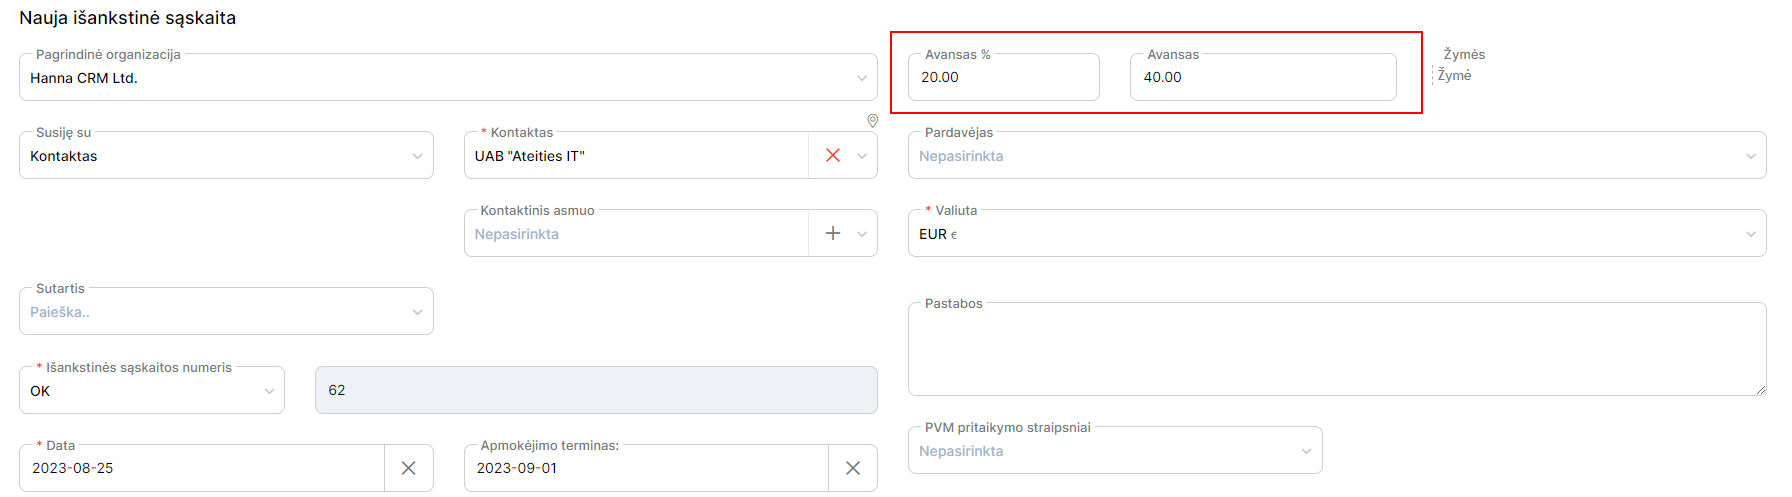Open Sutartis search dropdown
This screenshot has width=1792, height=497.
tap(226, 311)
